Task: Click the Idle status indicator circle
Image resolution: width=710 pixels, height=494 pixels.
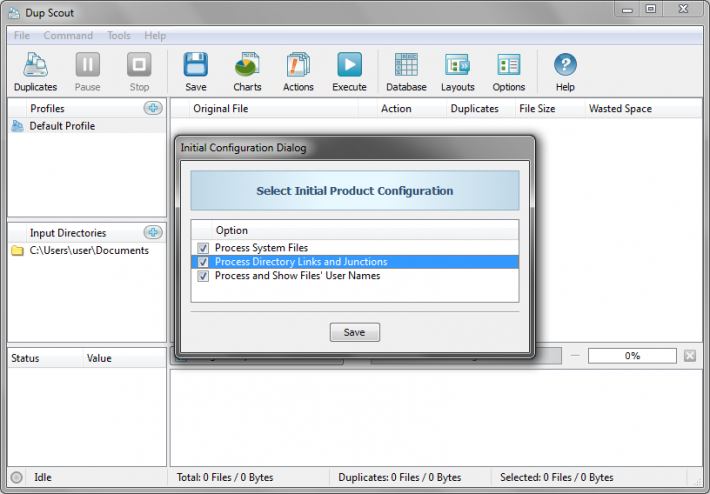Action: pos(16,477)
